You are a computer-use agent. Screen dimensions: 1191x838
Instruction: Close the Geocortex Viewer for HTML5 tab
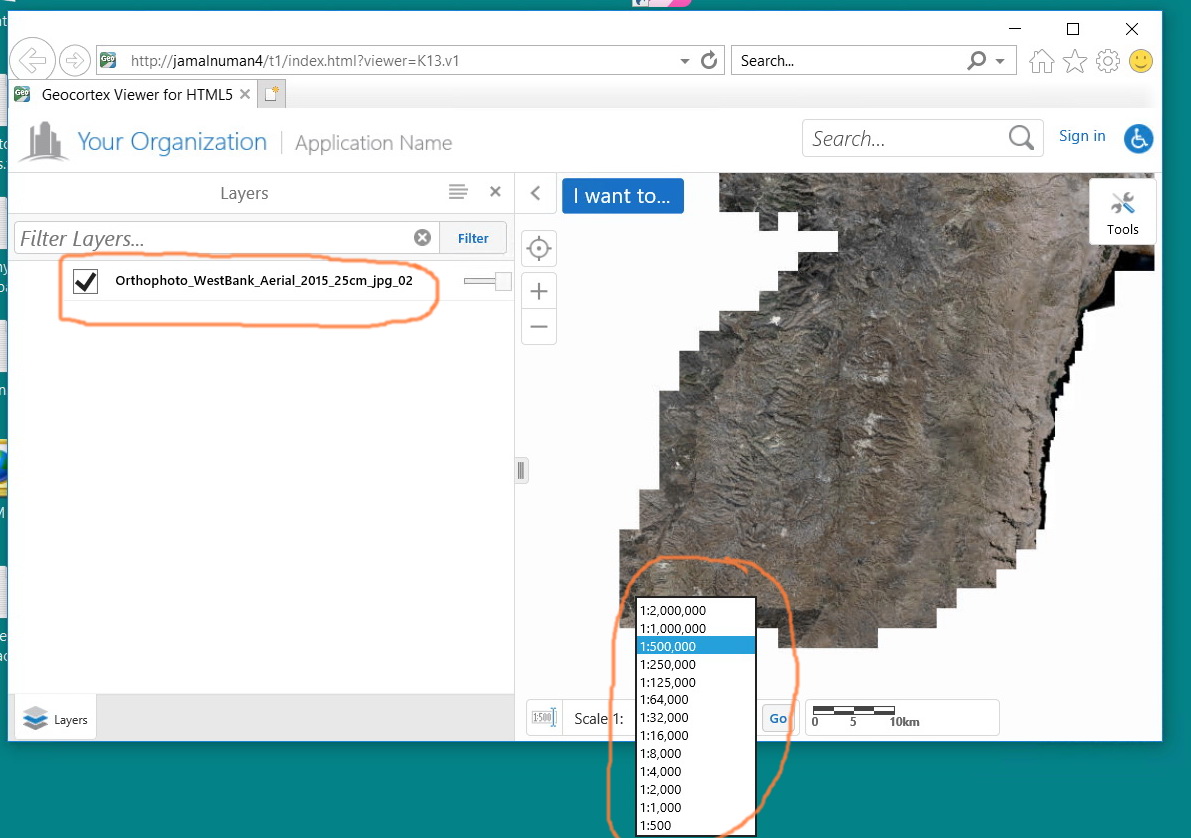click(x=245, y=94)
